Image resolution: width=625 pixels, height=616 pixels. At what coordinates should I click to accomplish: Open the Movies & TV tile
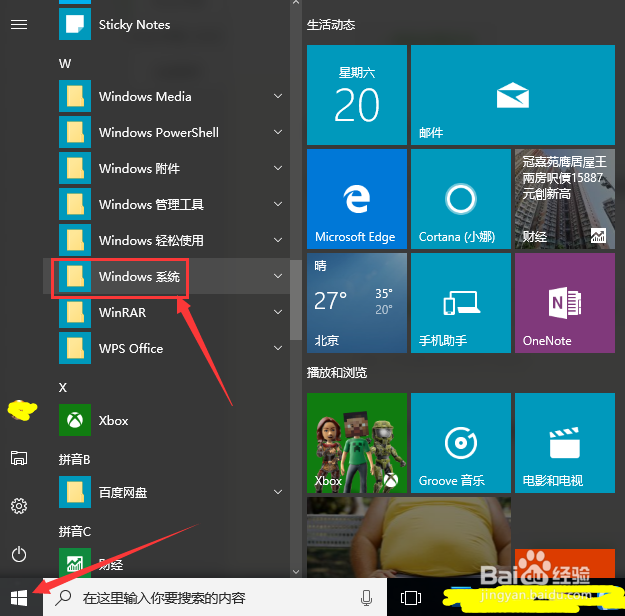[565, 443]
